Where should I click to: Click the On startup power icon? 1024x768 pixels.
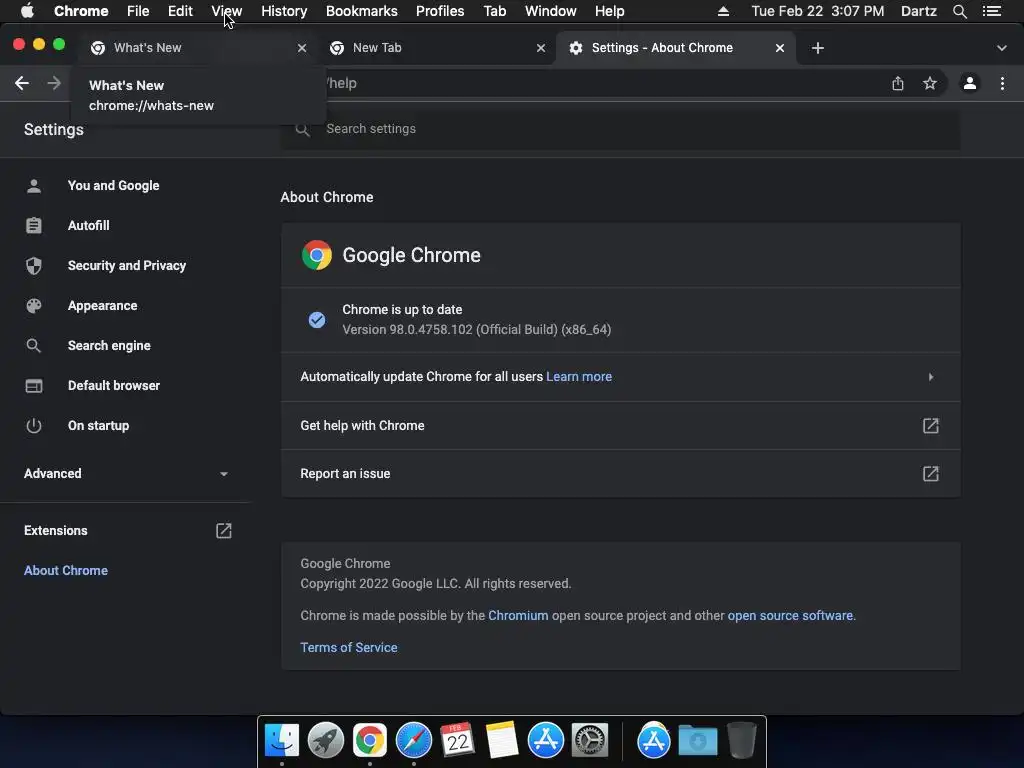(x=34, y=426)
